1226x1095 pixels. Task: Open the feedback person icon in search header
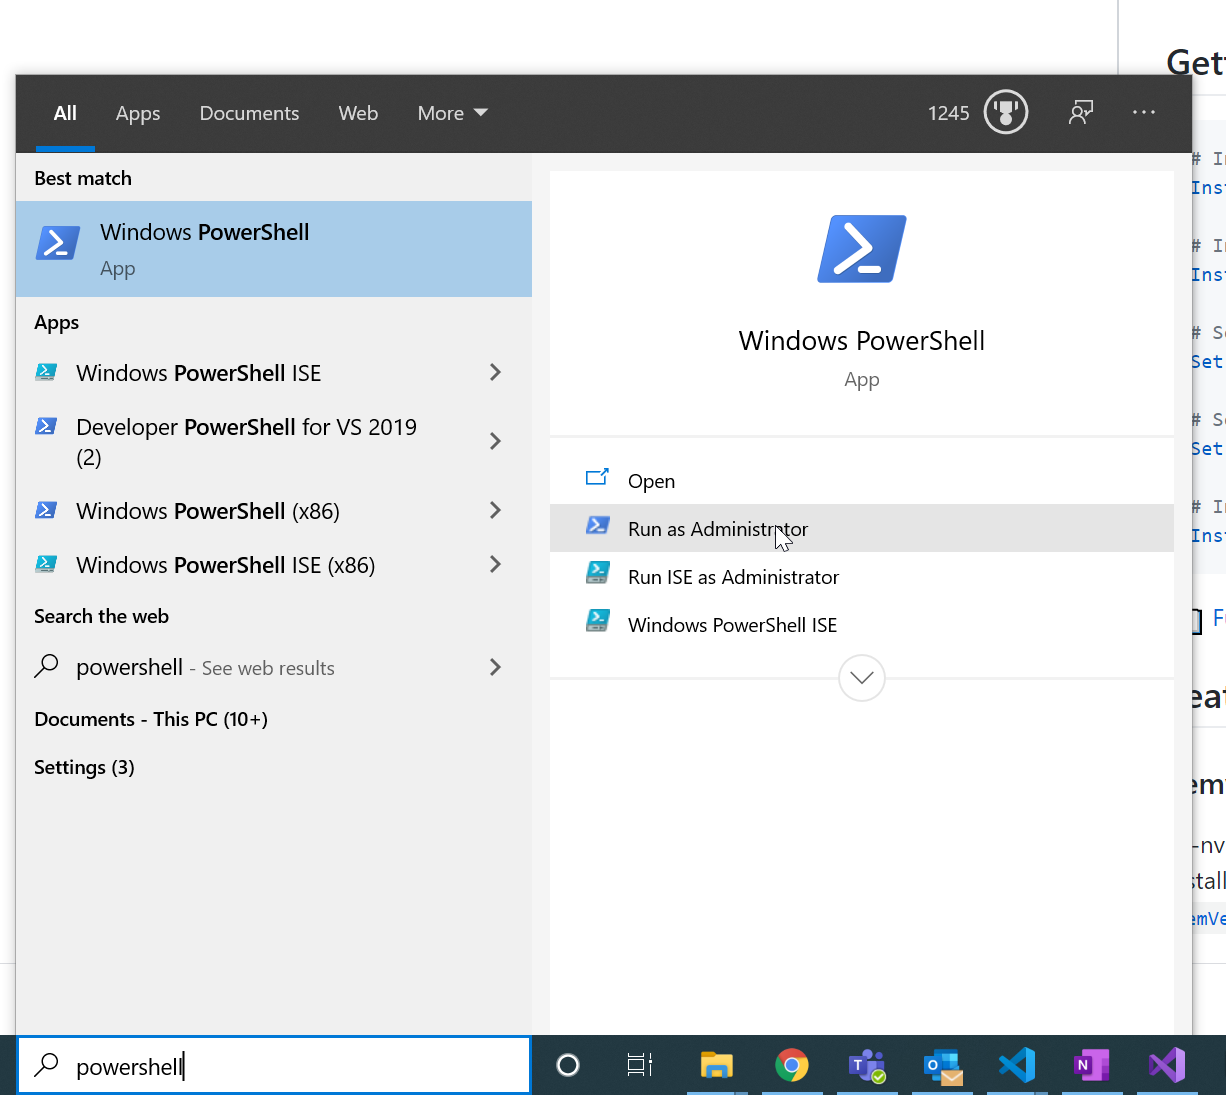pos(1081,112)
